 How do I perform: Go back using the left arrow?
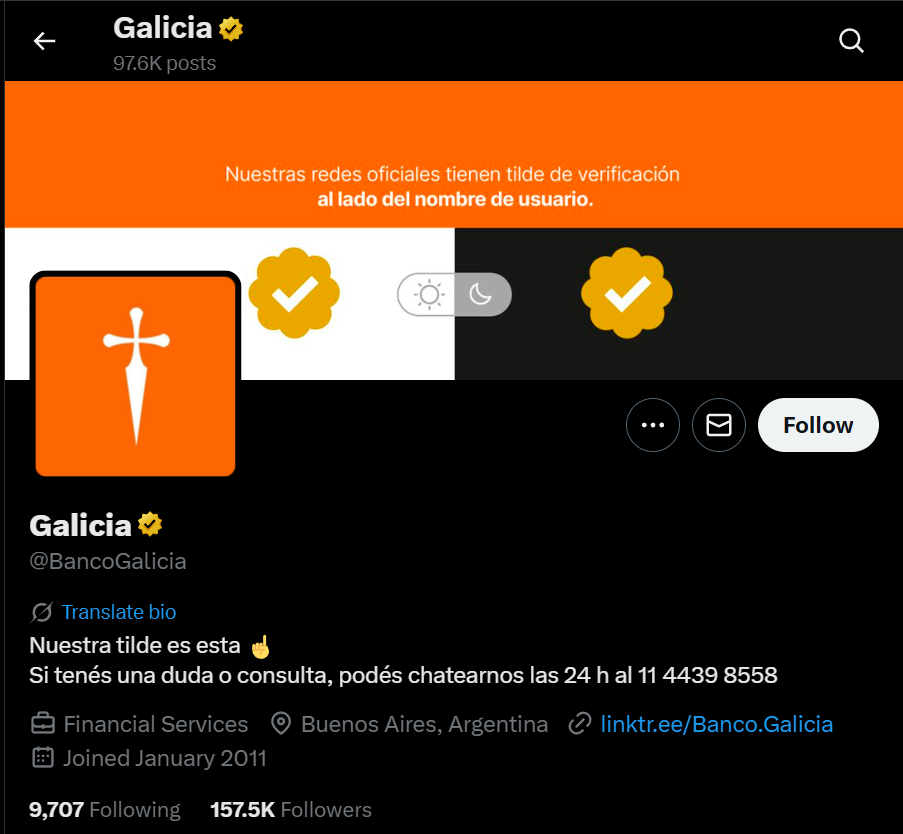(x=44, y=41)
